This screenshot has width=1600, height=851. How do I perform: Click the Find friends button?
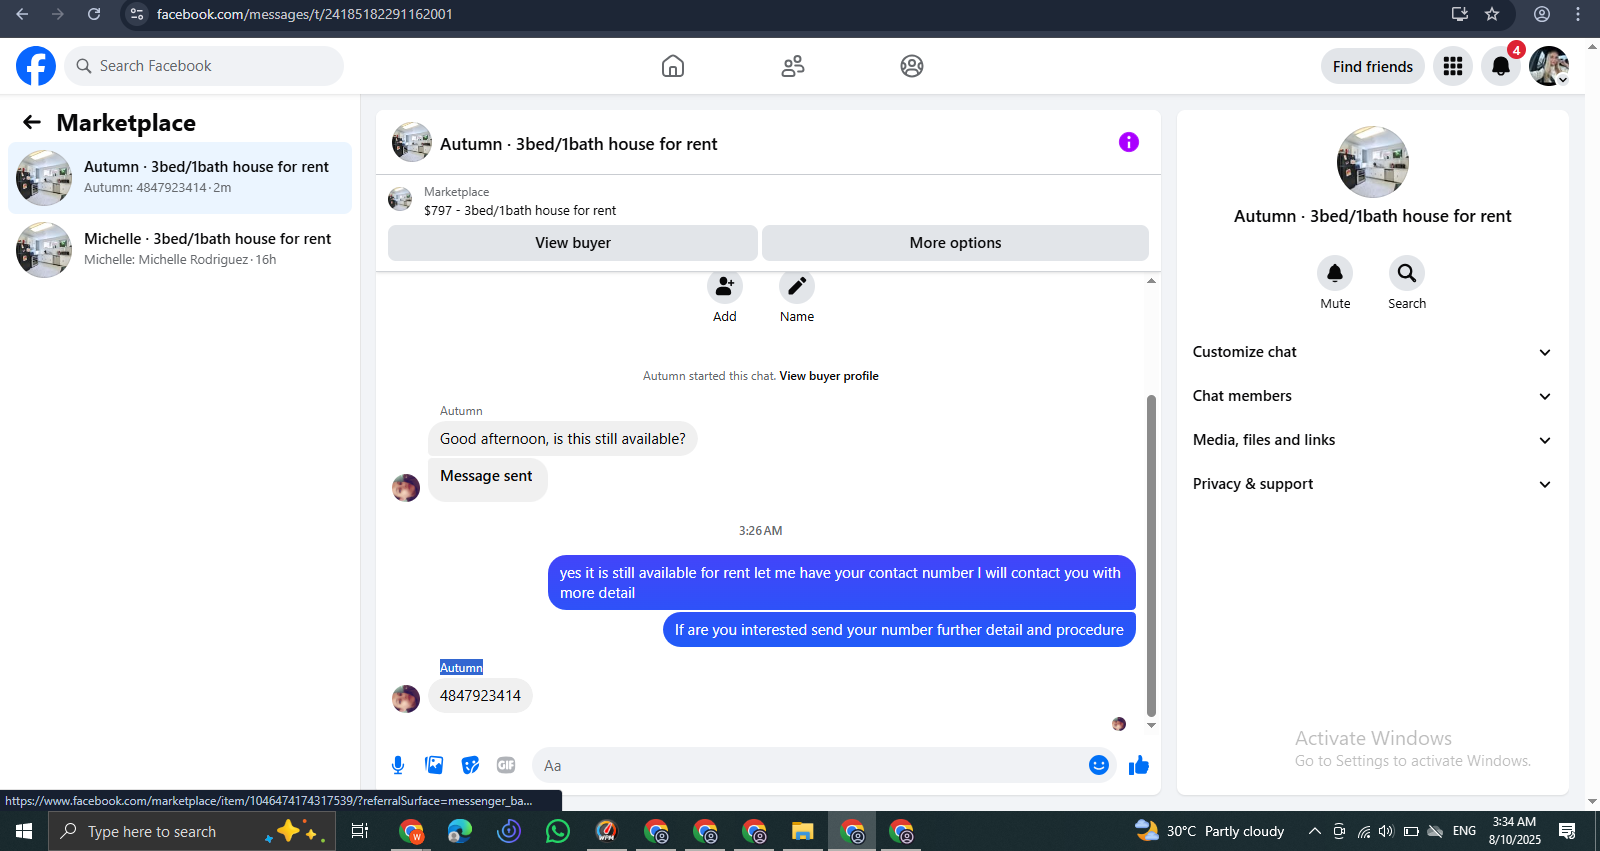[1373, 66]
